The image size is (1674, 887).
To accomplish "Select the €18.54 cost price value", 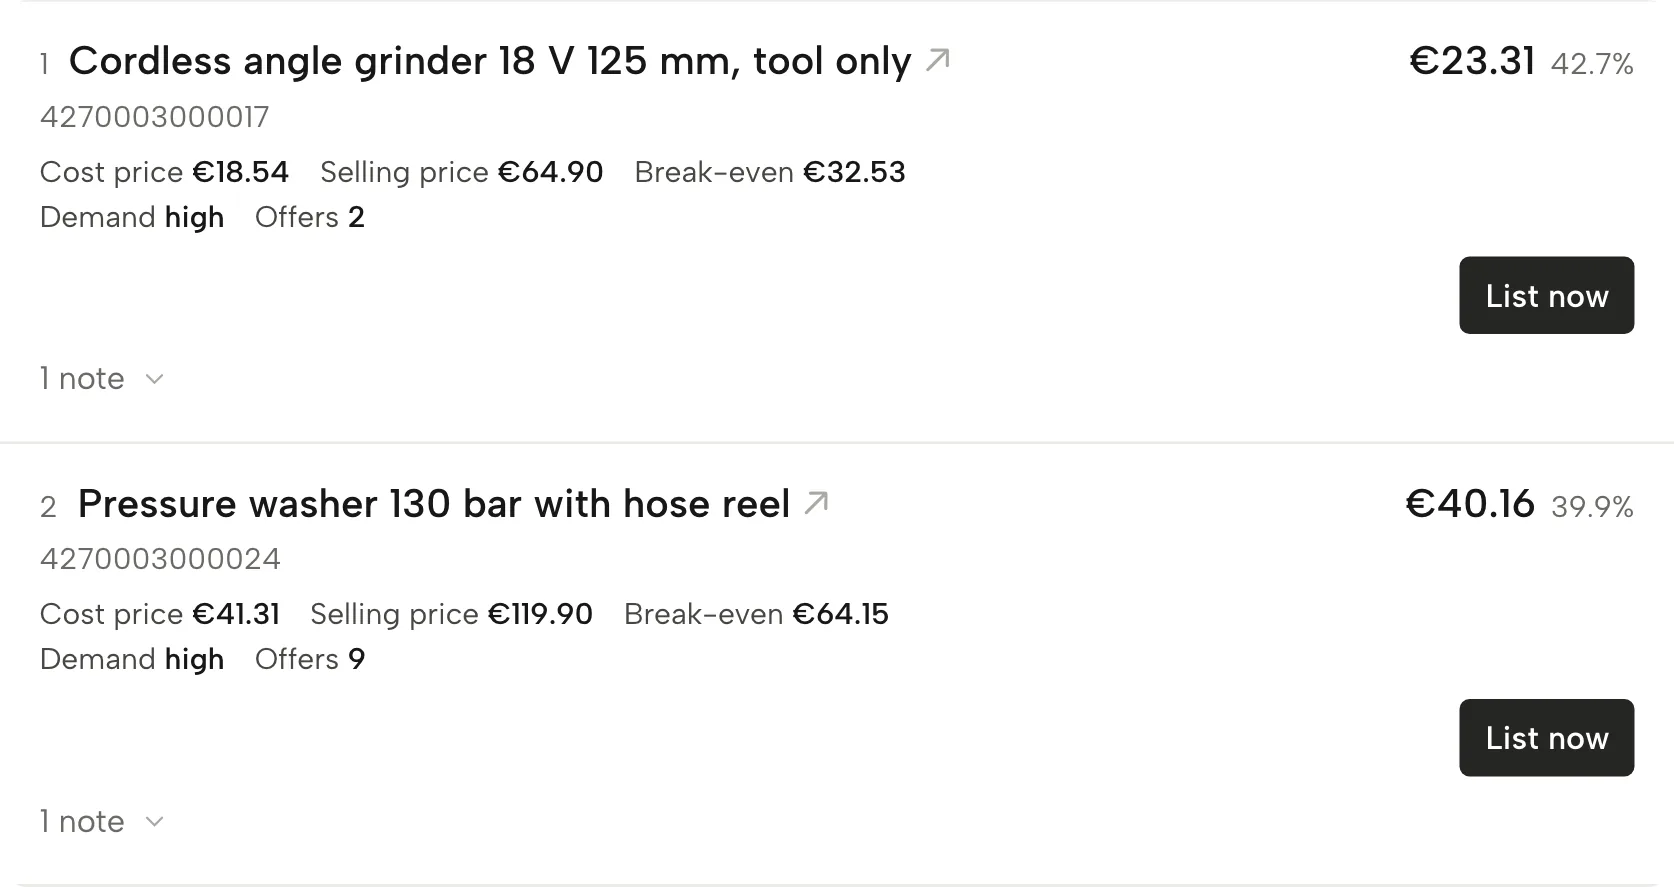I will (x=240, y=172).
